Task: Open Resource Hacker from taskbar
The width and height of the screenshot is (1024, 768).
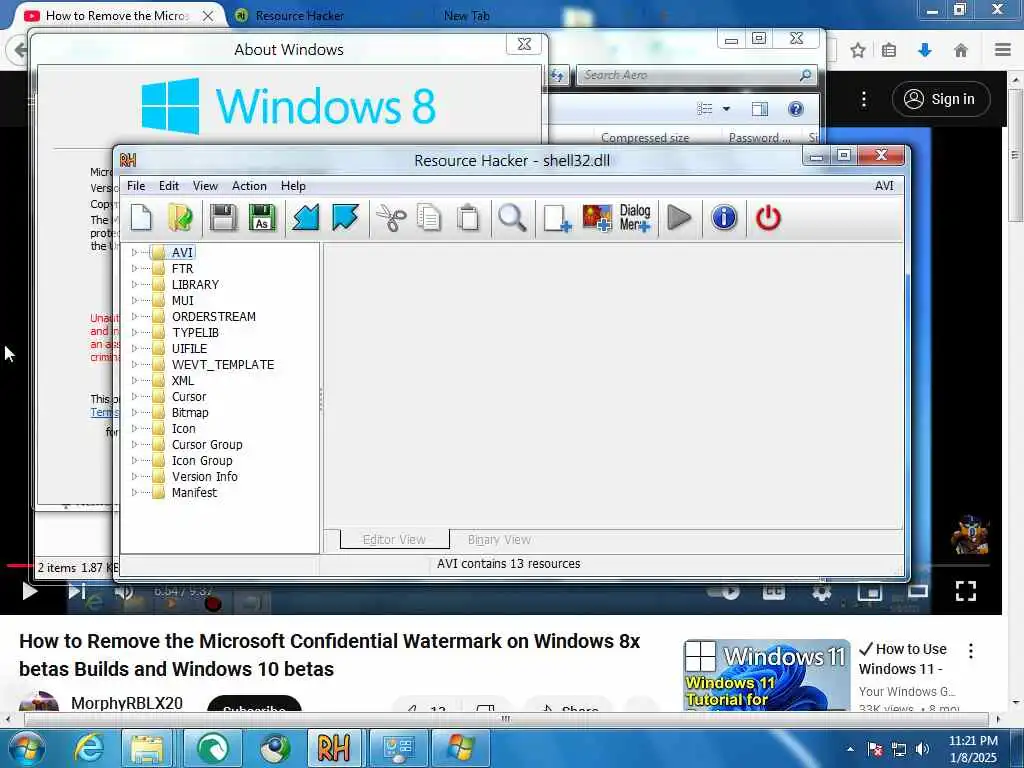Action: click(x=334, y=748)
